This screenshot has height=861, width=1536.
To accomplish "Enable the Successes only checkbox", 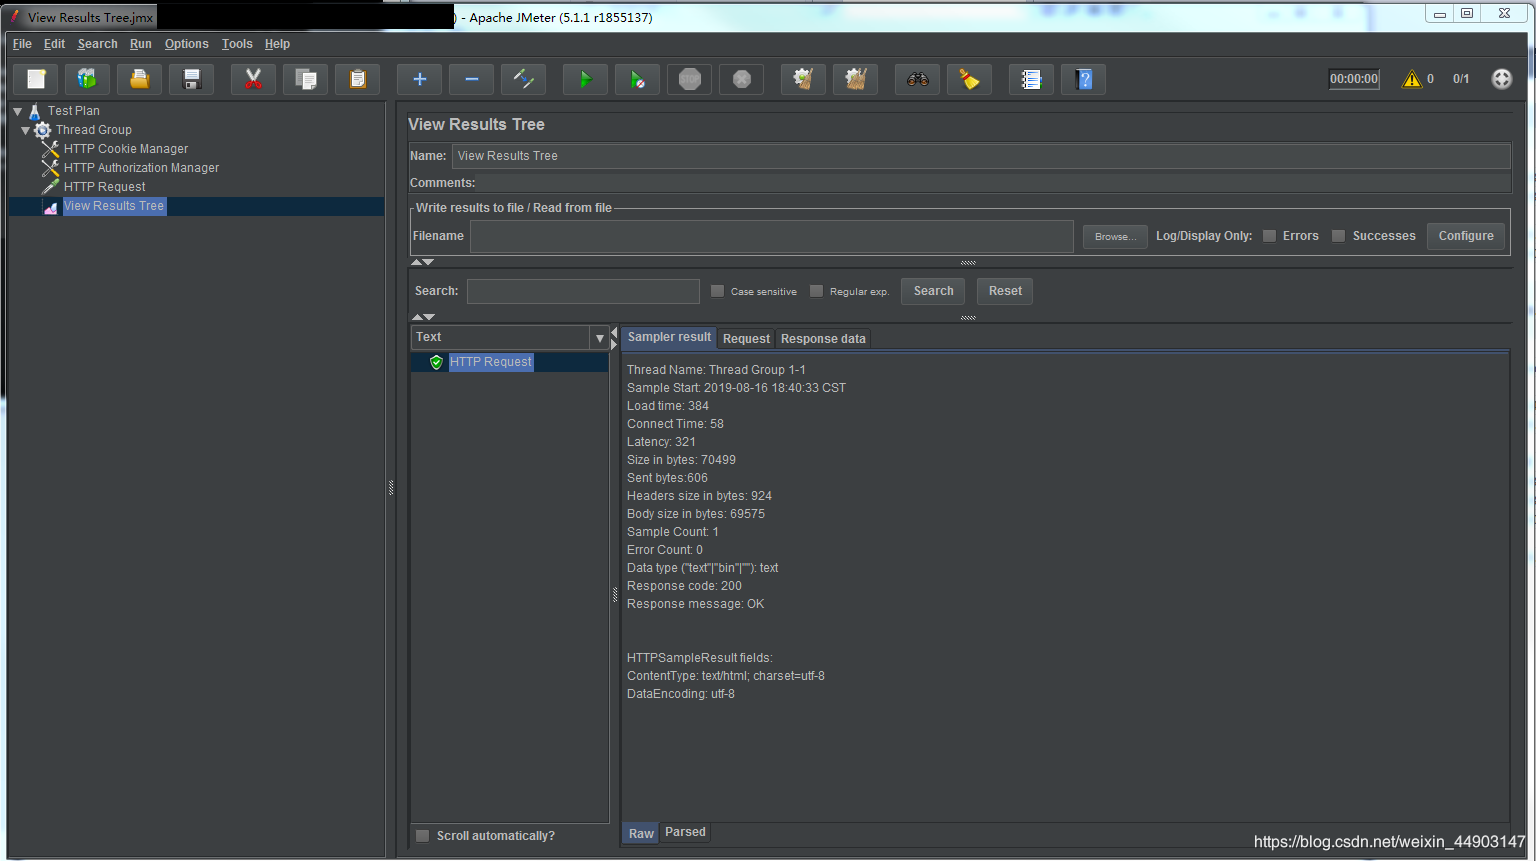I will (1338, 236).
